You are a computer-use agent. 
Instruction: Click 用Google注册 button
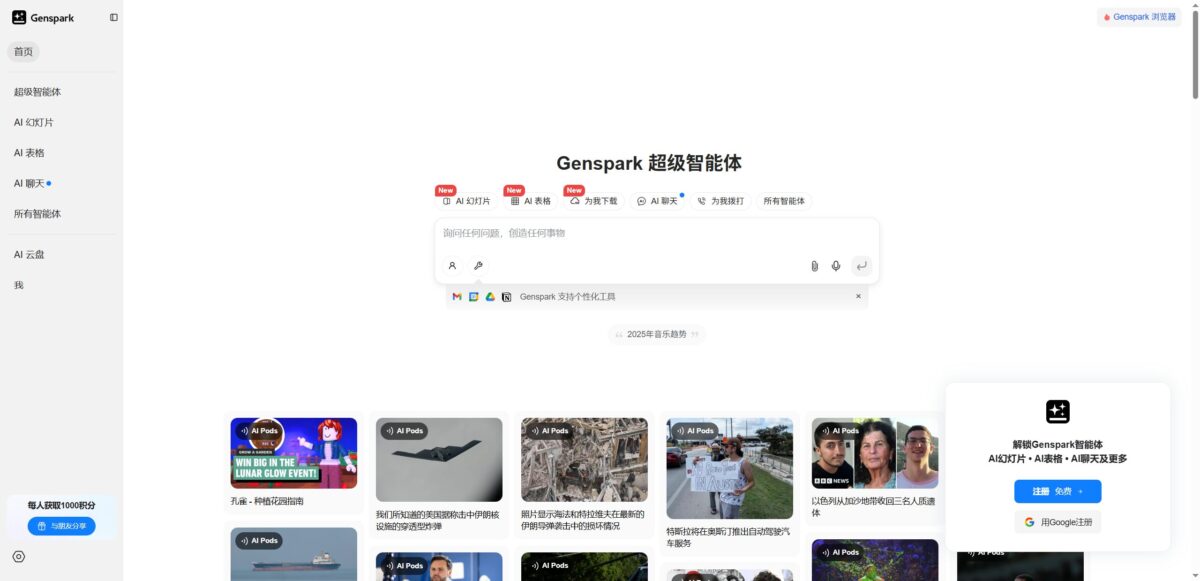pyautogui.click(x=1058, y=522)
